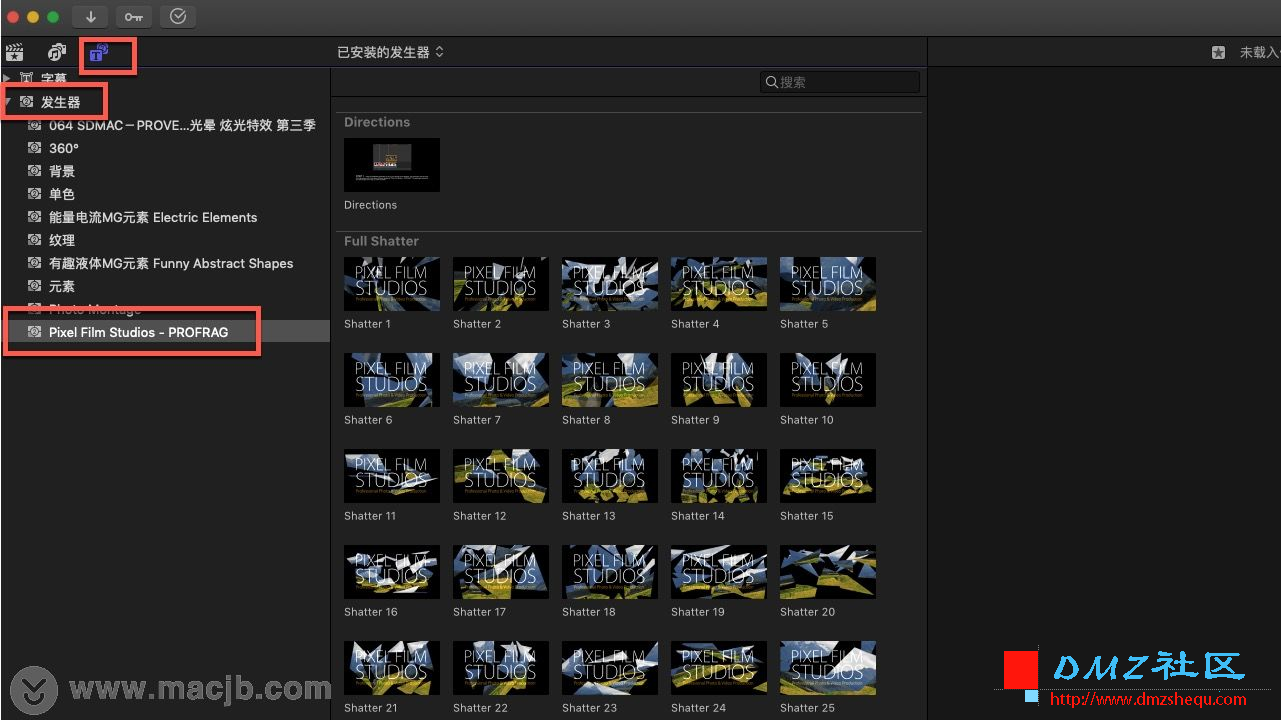Select the Shatter 3 thumbnail
1281x720 pixels.
(x=610, y=284)
